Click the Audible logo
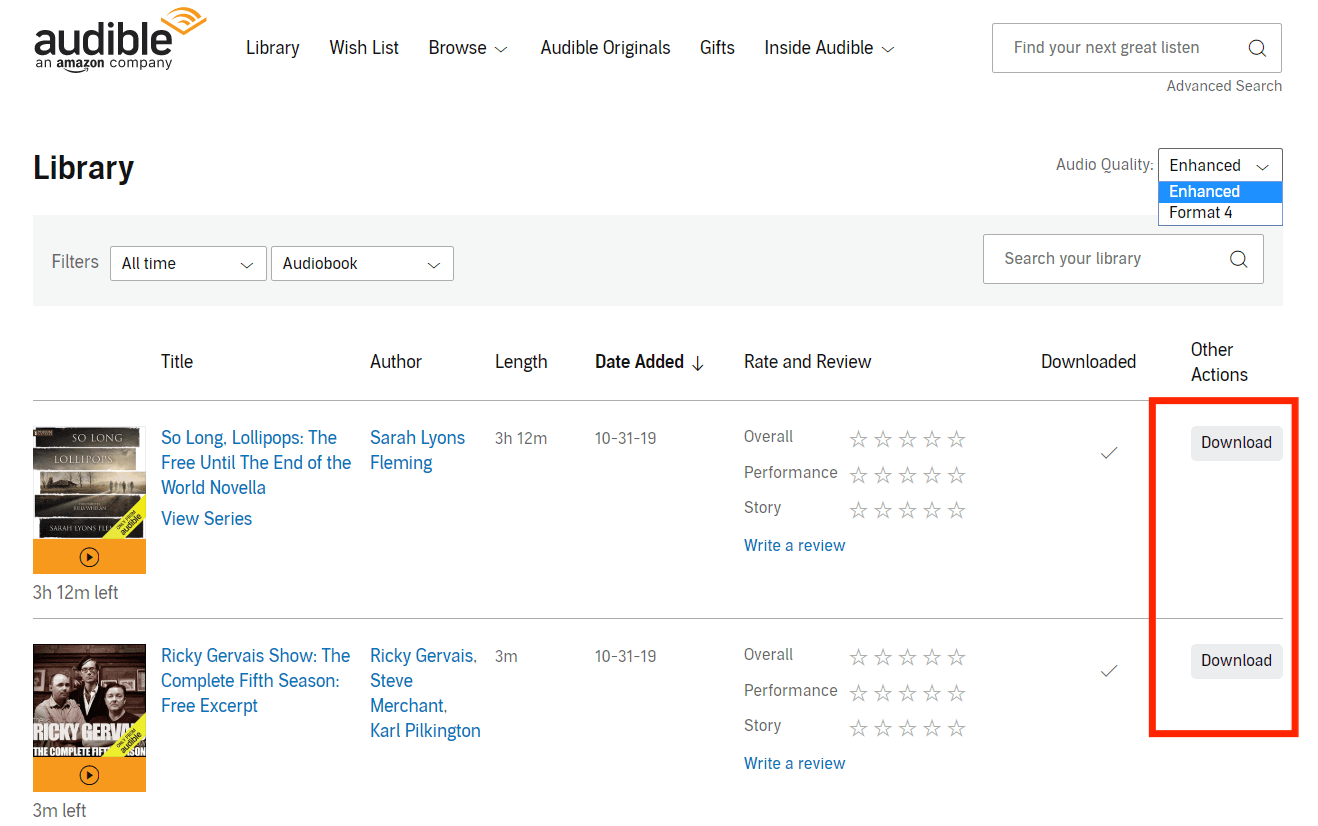 (x=120, y=39)
